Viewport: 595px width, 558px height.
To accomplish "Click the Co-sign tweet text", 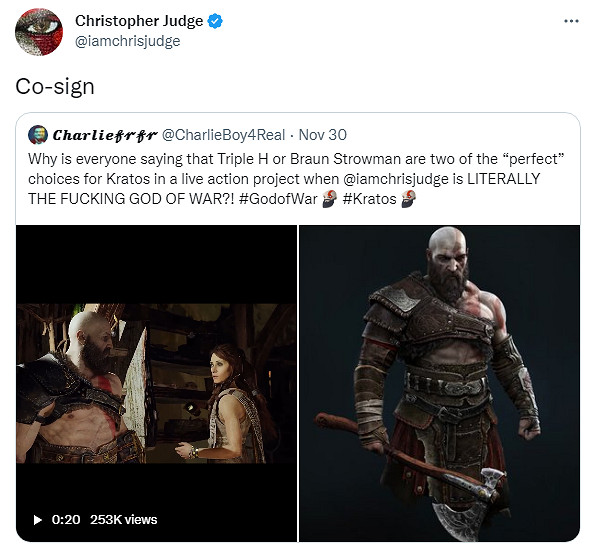I will click(55, 87).
